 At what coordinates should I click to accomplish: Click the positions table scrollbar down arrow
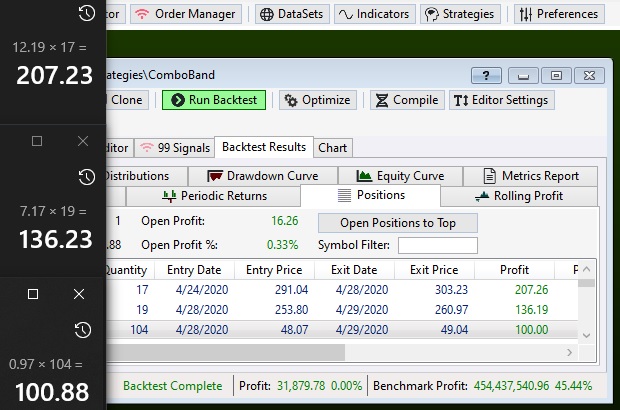coord(588,337)
